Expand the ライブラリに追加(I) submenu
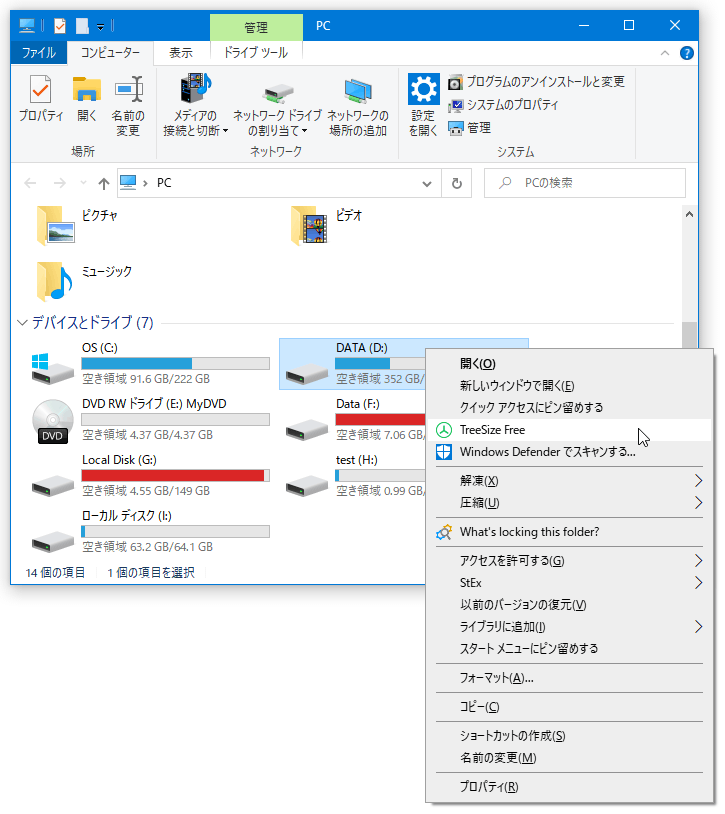725x814 pixels. (x=569, y=627)
